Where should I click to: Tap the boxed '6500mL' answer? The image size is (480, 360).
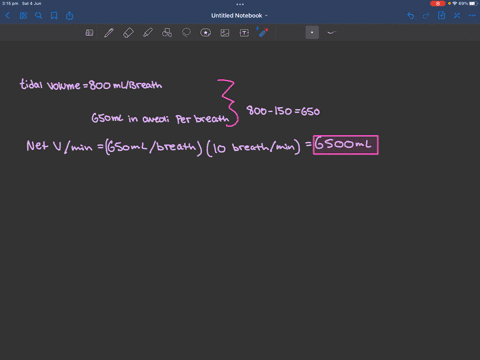346,145
